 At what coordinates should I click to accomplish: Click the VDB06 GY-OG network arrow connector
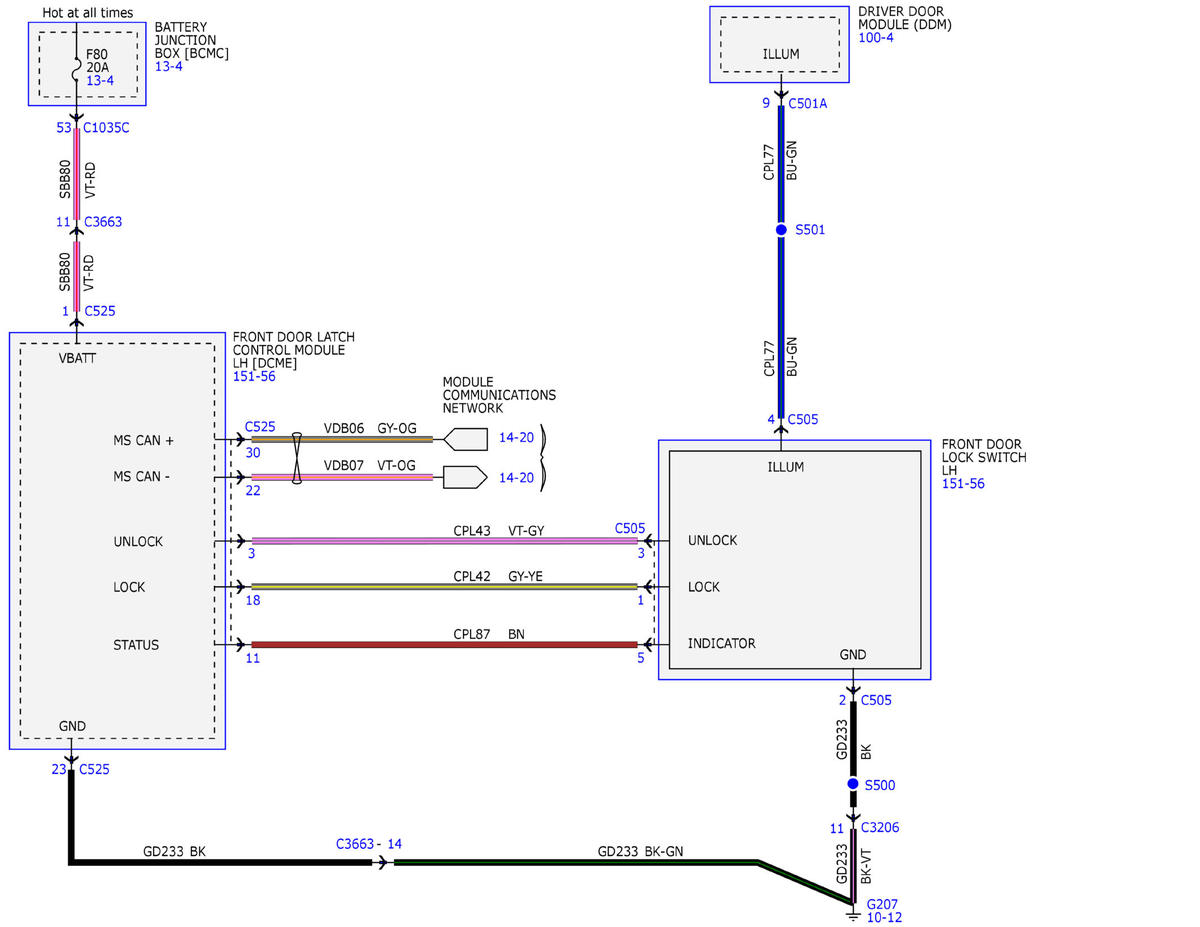(466, 438)
